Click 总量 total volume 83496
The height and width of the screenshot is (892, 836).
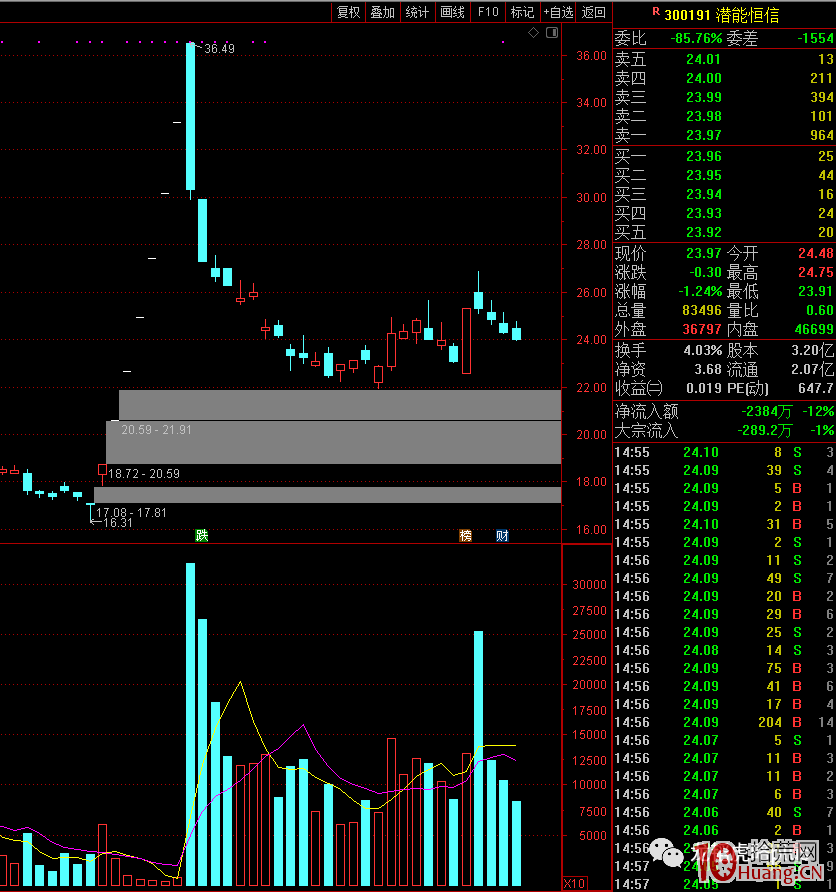[x=702, y=311]
